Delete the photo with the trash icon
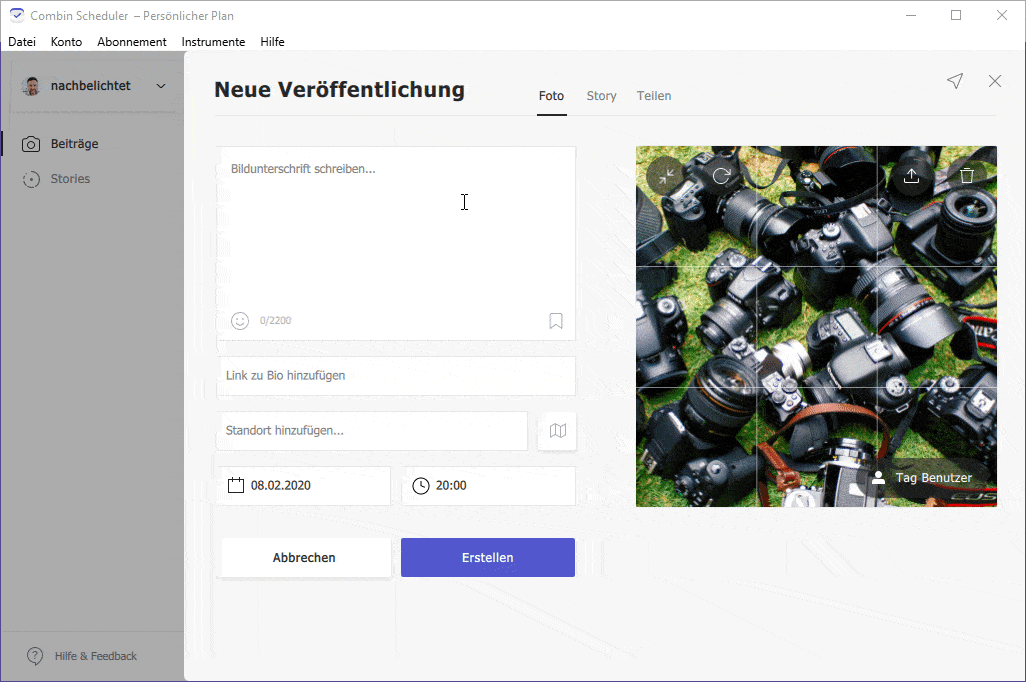 pyautogui.click(x=966, y=176)
